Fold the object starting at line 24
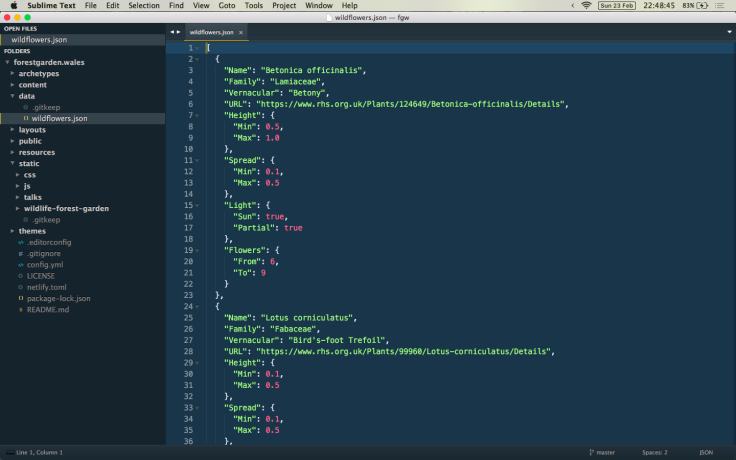736x460 pixels. pyautogui.click(x=197, y=307)
